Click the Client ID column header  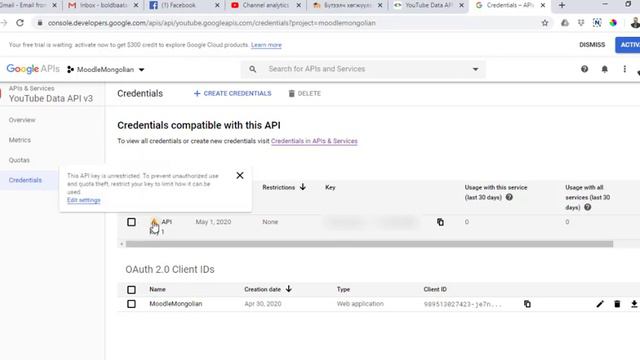click(435, 289)
